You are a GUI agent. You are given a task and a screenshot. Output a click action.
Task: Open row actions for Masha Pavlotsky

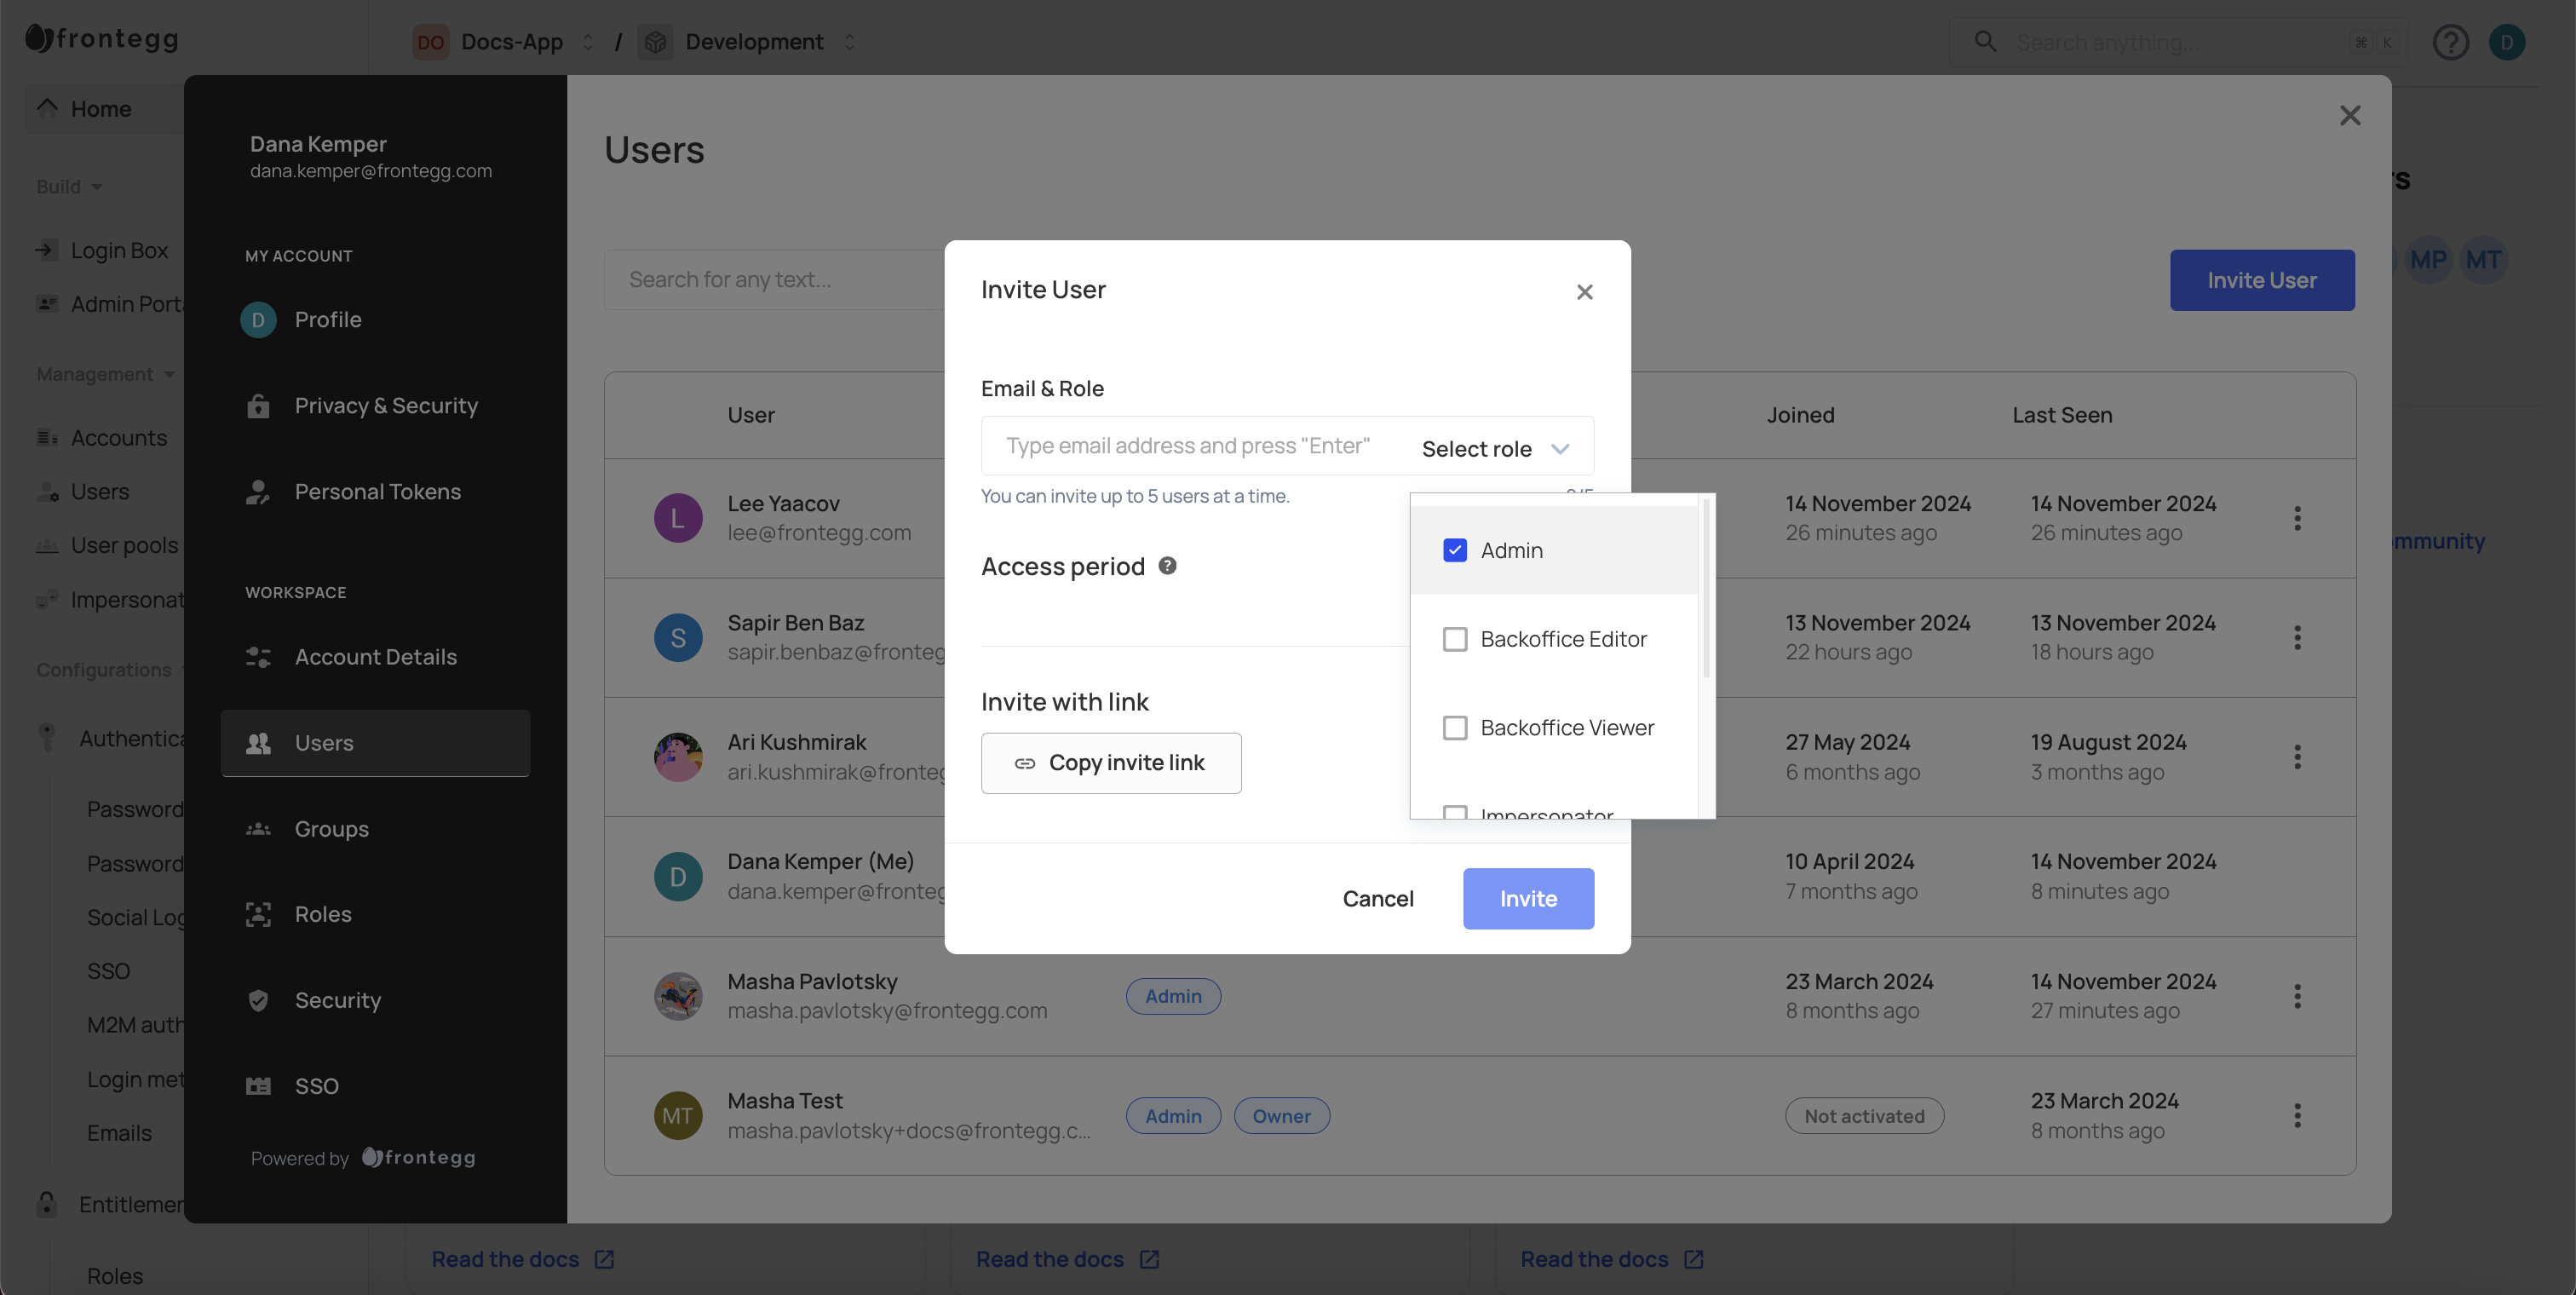(x=2298, y=995)
